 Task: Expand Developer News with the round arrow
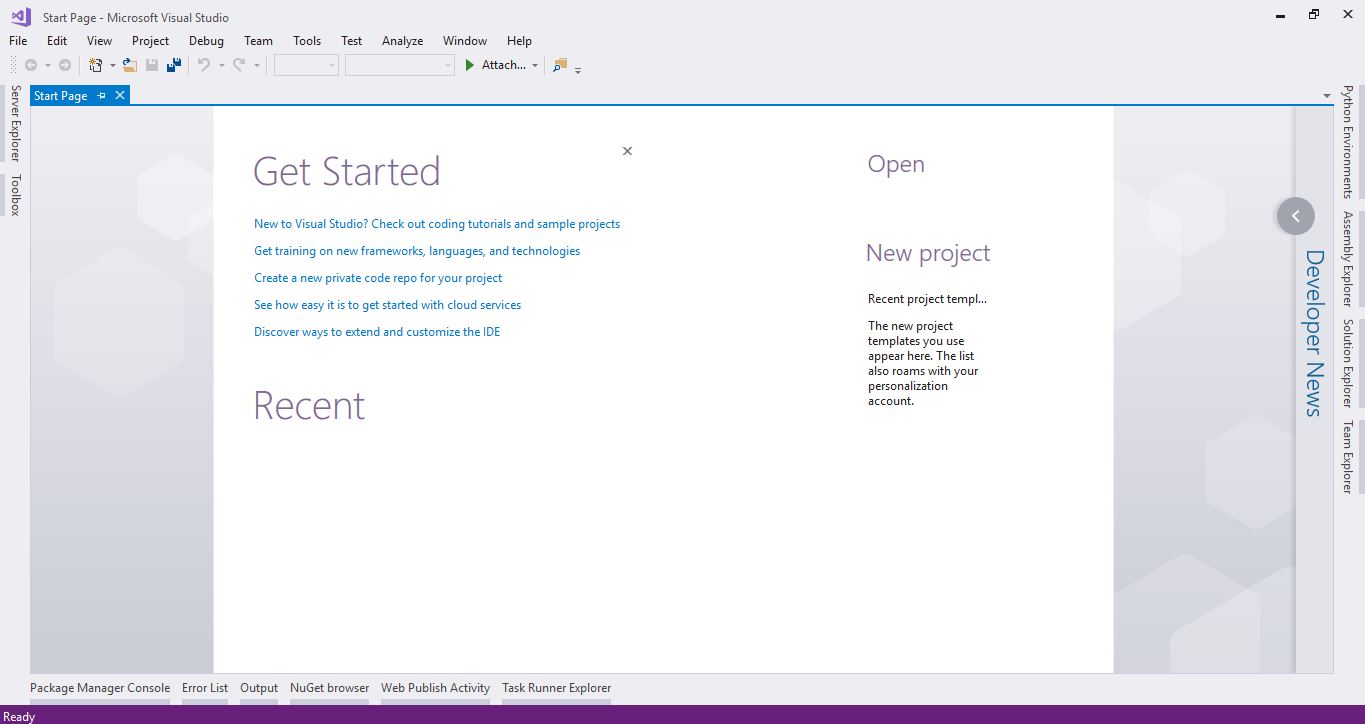[x=1296, y=216]
